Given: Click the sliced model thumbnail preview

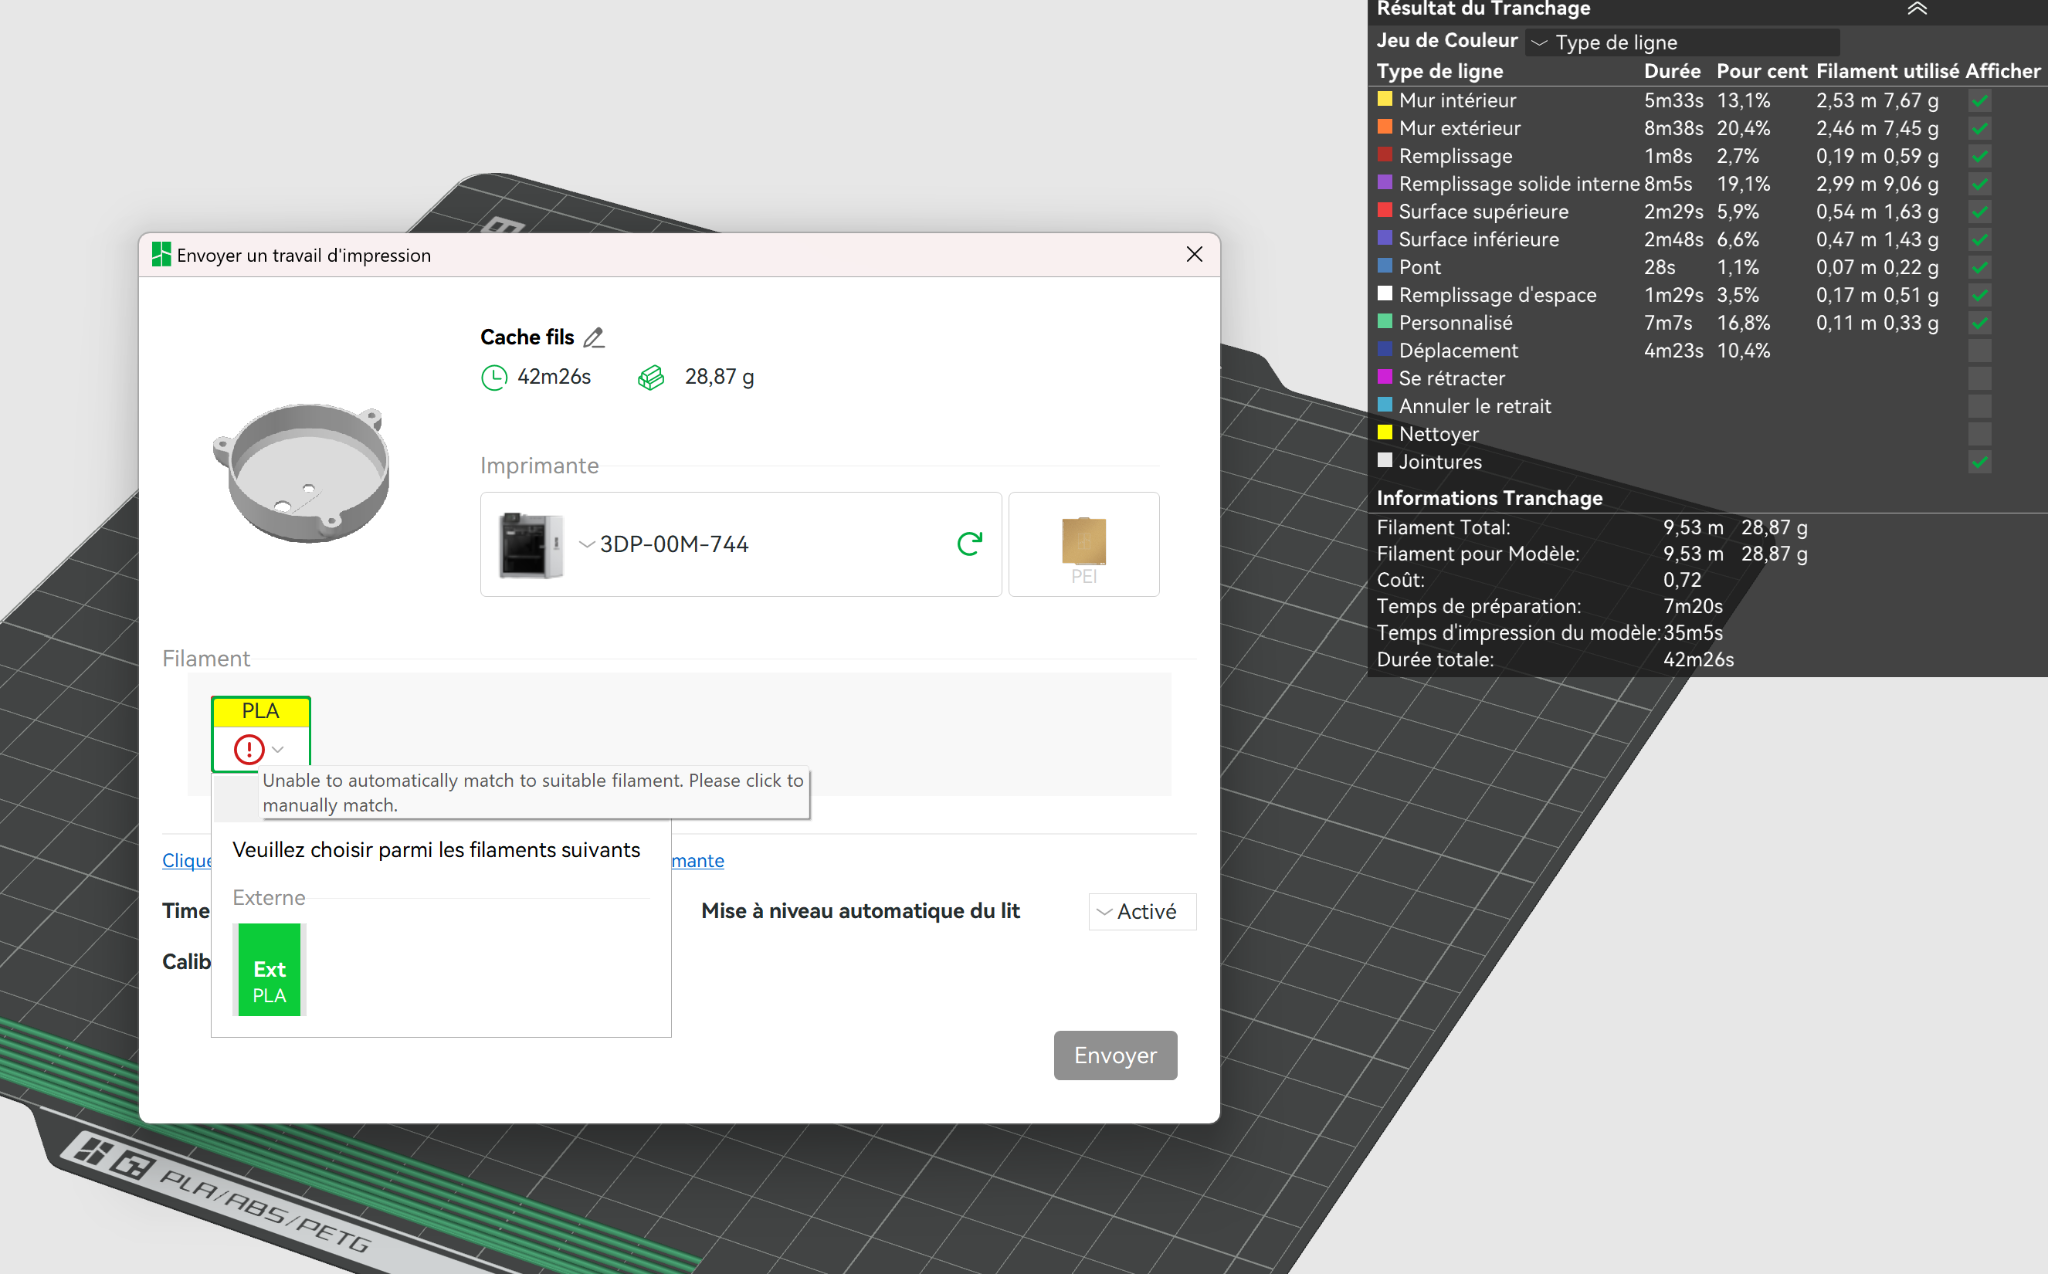Looking at the screenshot, I should point(302,472).
